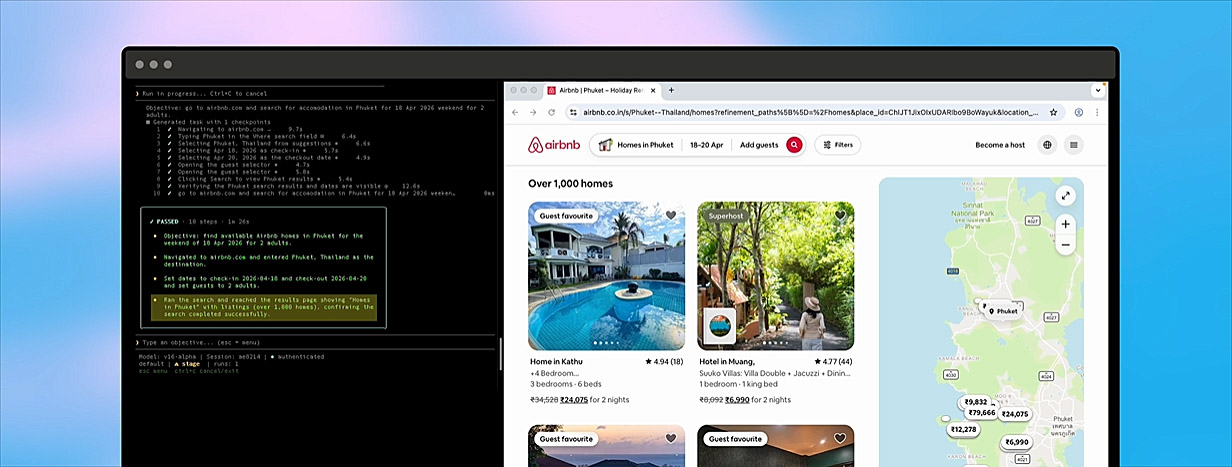Click terminal step 8 Clicking Search line
1232x467 pixels.
pos(253,178)
